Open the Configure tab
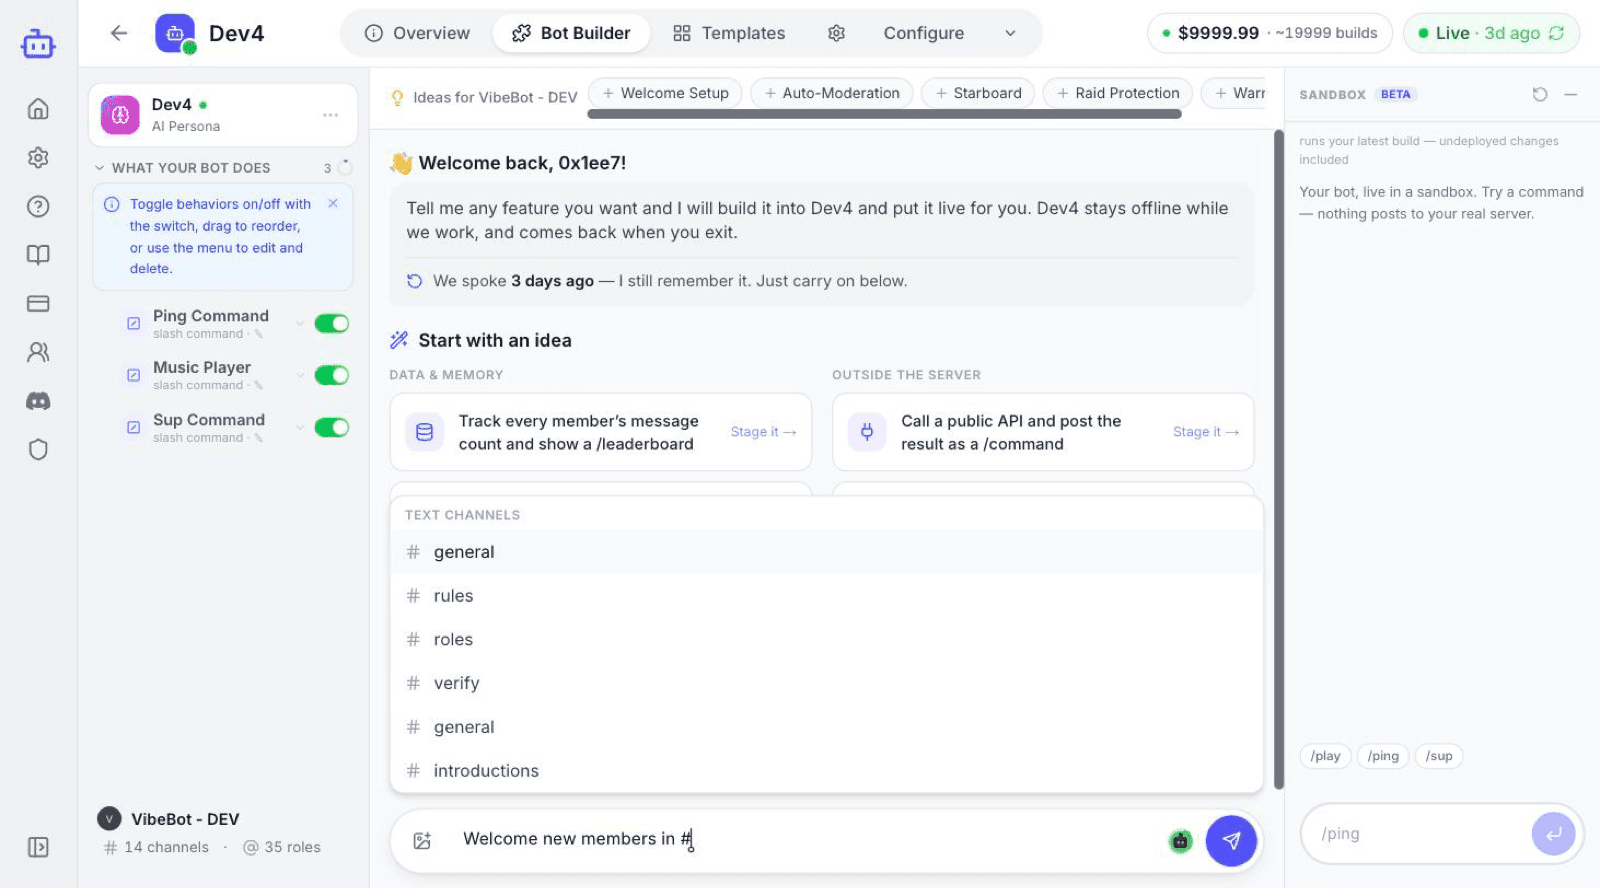Image resolution: width=1600 pixels, height=888 pixels. click(923, 33)
